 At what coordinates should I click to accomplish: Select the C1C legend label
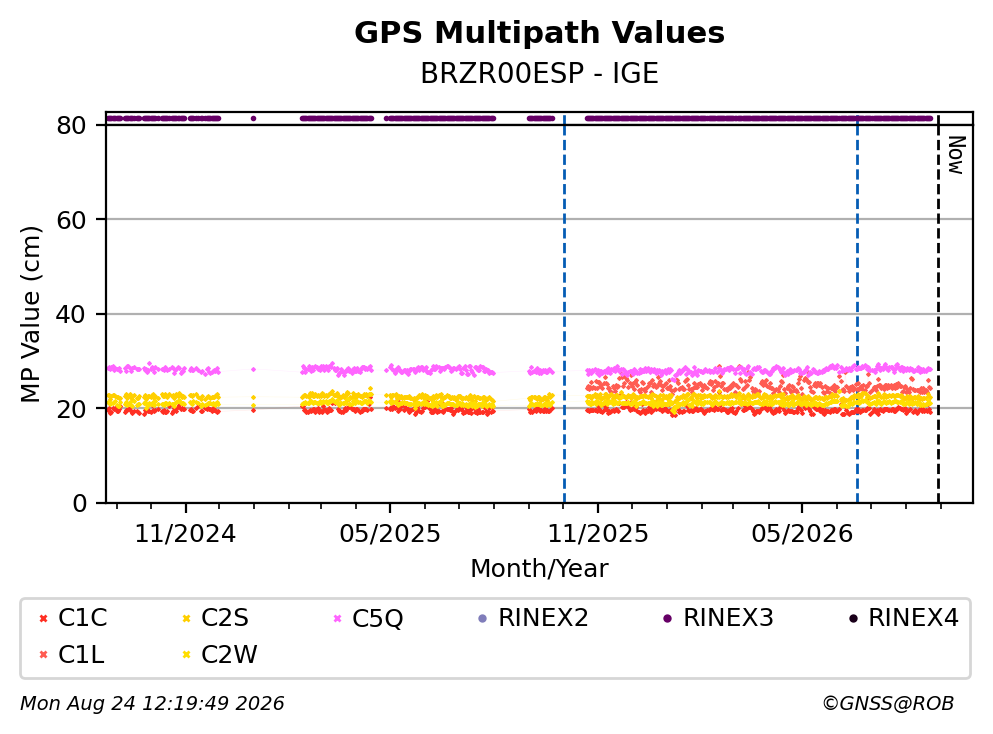pyautogui.click(x=82, y=618)
